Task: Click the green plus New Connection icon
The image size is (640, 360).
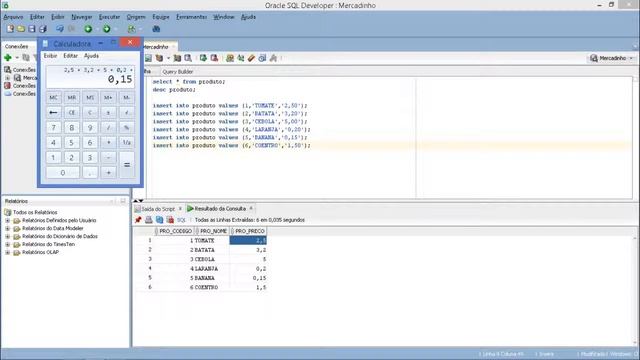Action: pos(8,58)
